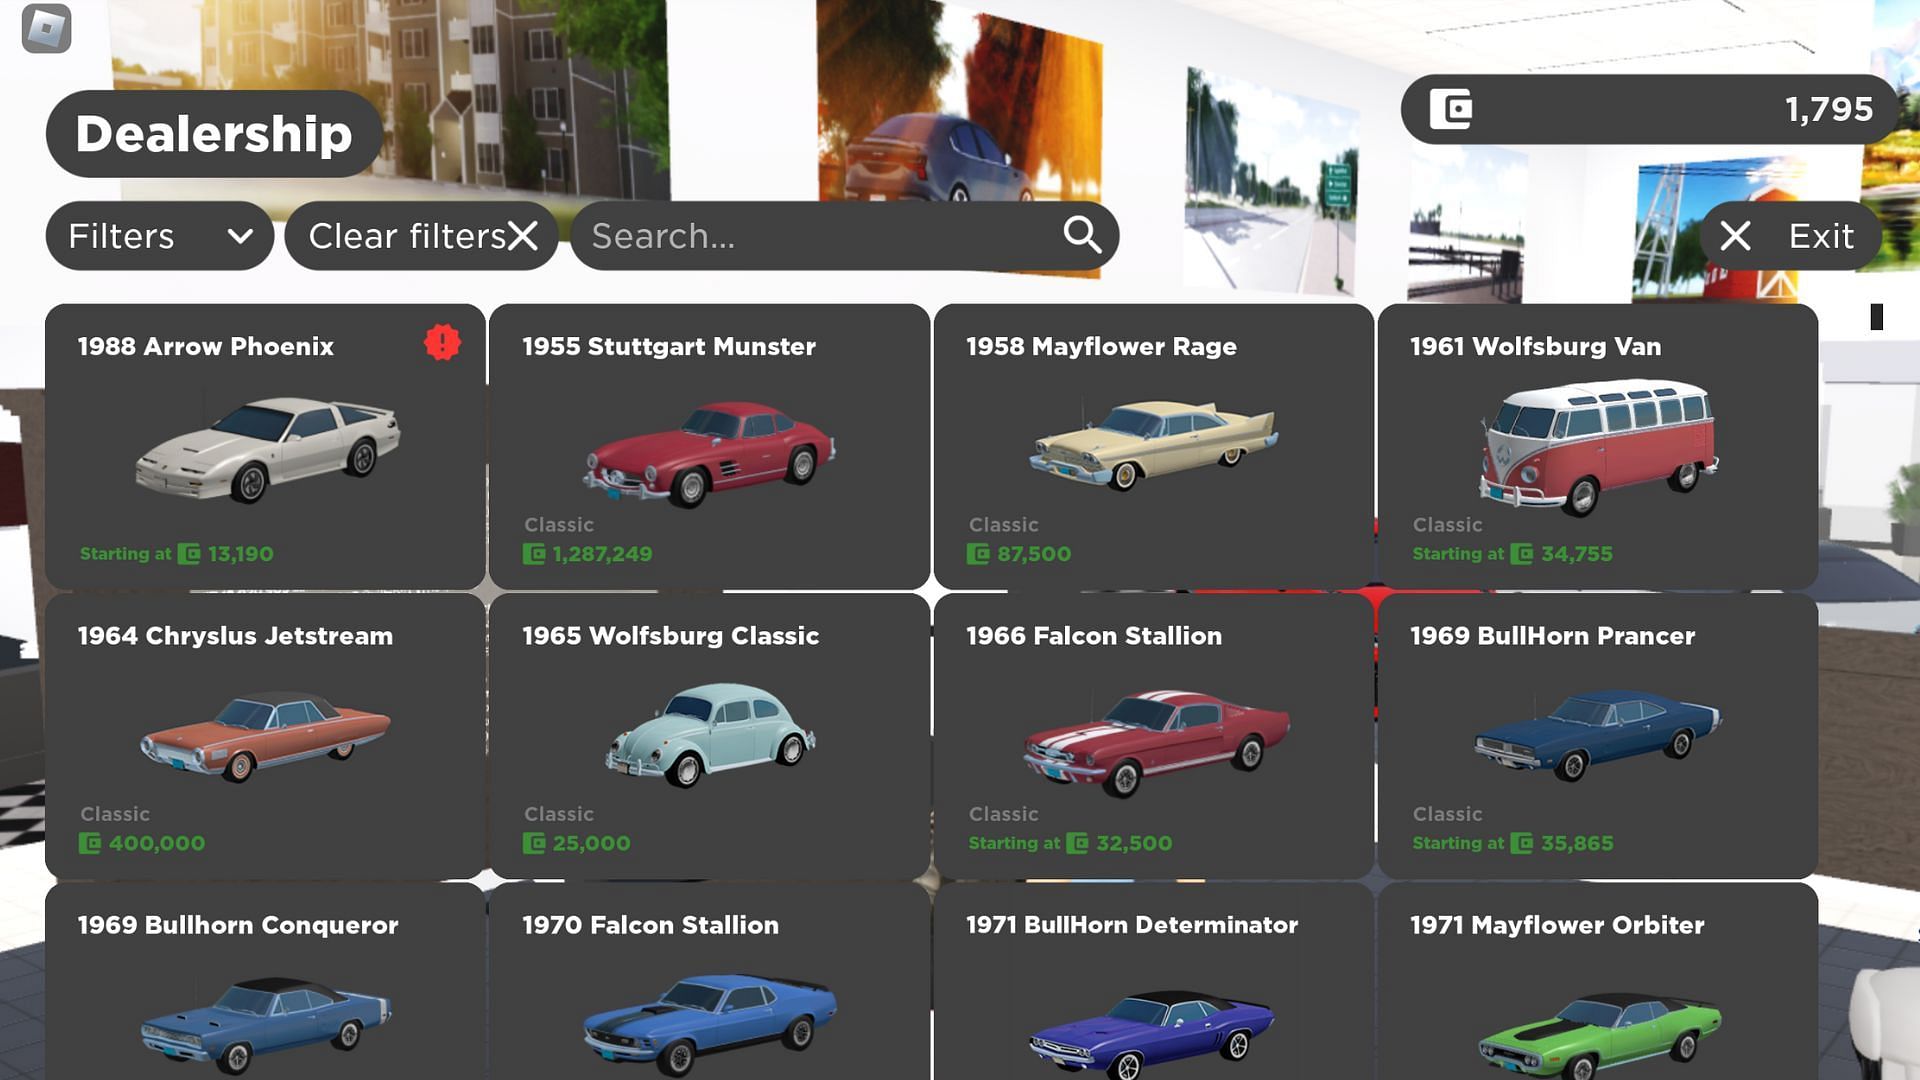
Task: Click the light blue Wolfsburg Classic beetle
Action: pos(710,734)
